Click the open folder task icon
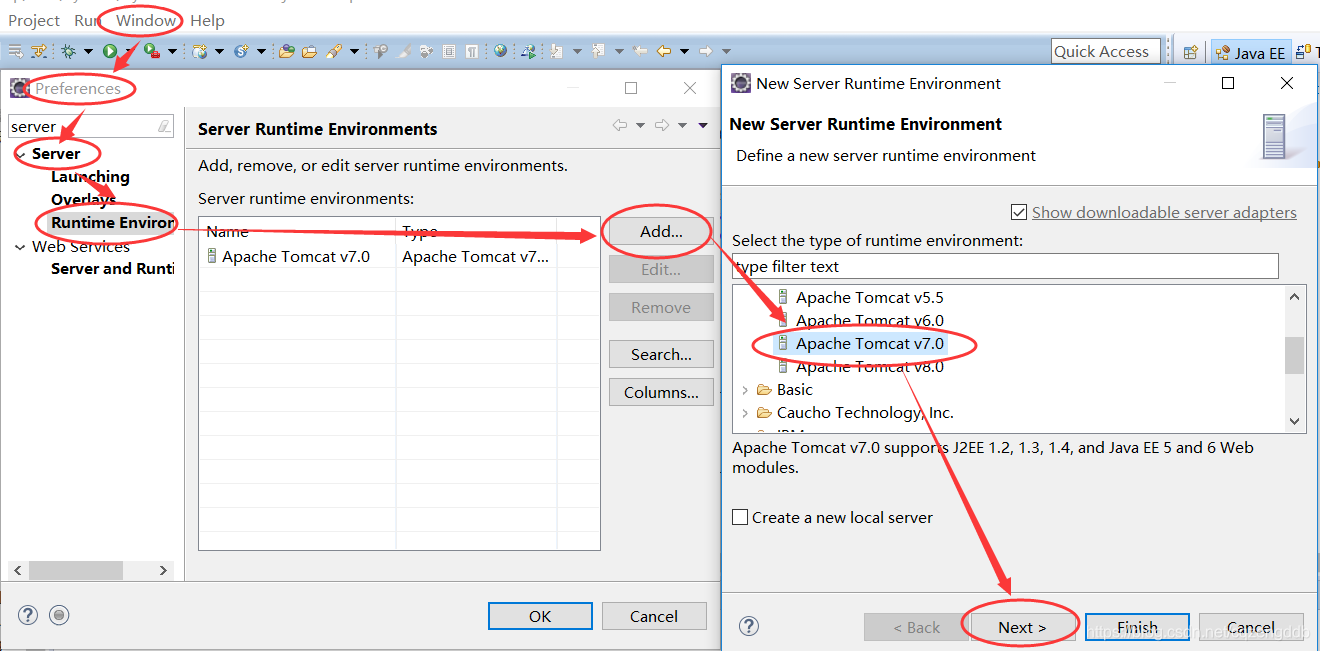The image size is (1320, 651). (309, 51)
